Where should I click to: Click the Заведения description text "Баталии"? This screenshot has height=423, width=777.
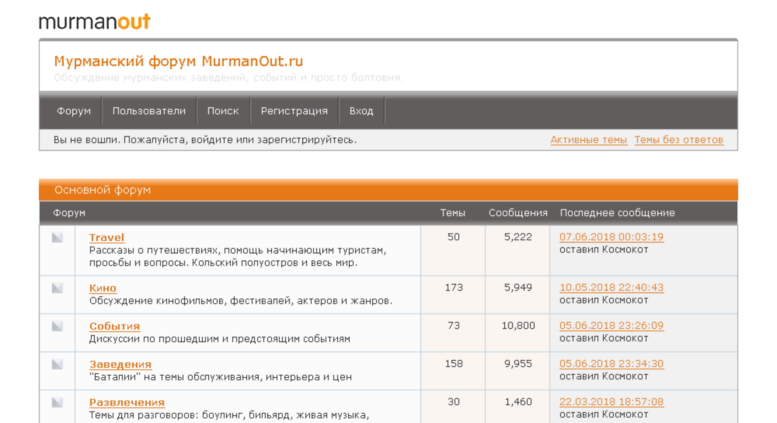[221, 377]
